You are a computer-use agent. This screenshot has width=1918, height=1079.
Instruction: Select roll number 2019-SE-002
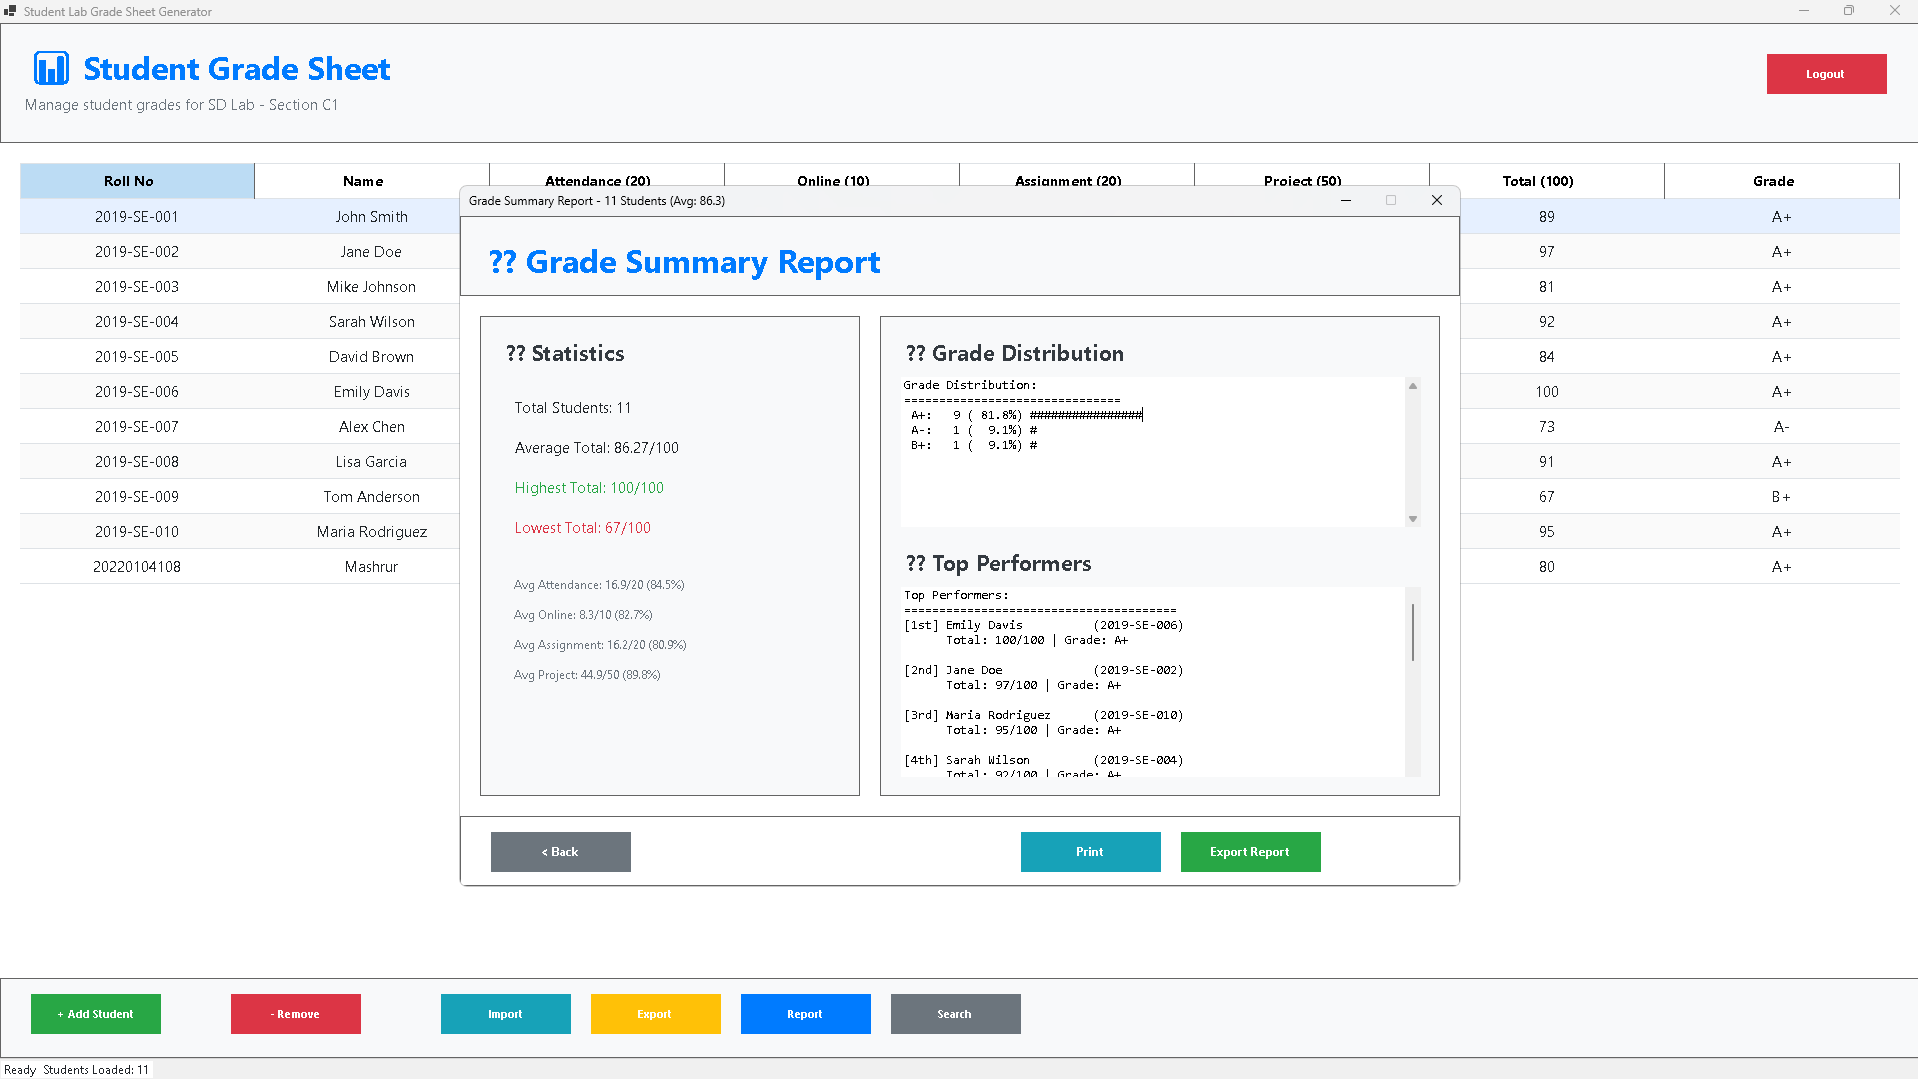pyautogui.click(x=137, y=251)
